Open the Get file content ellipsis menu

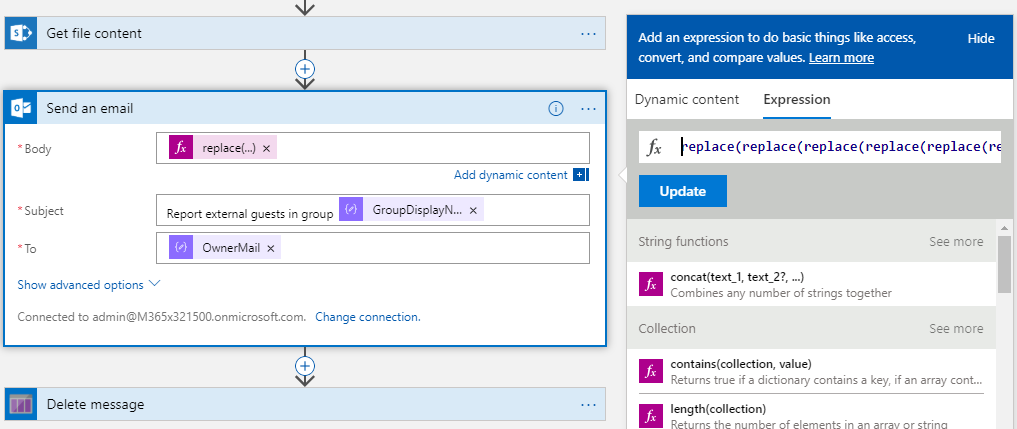(x=588, y=33)
